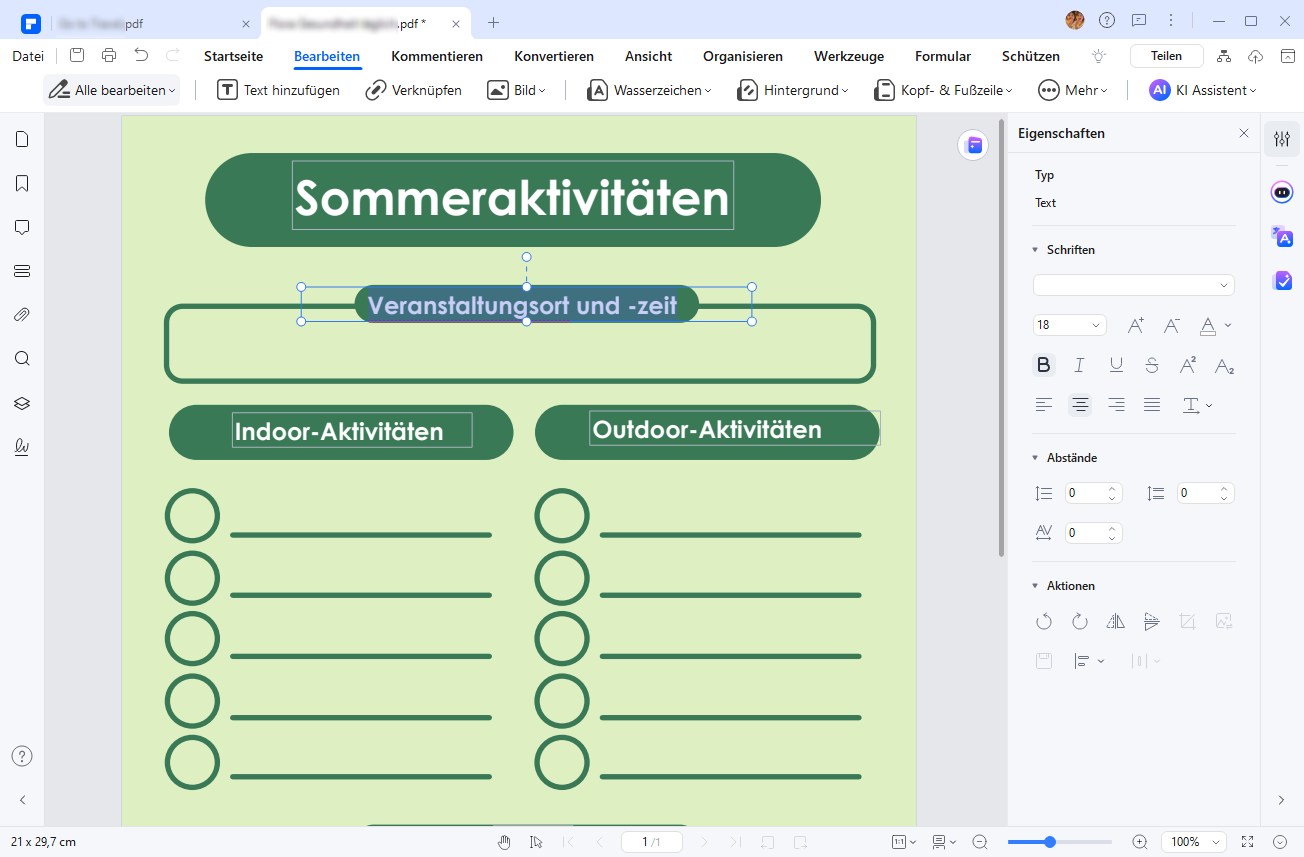Open the translate icon in the right sidebar
Screen dimensions: 1304x857
point(1282,237)
